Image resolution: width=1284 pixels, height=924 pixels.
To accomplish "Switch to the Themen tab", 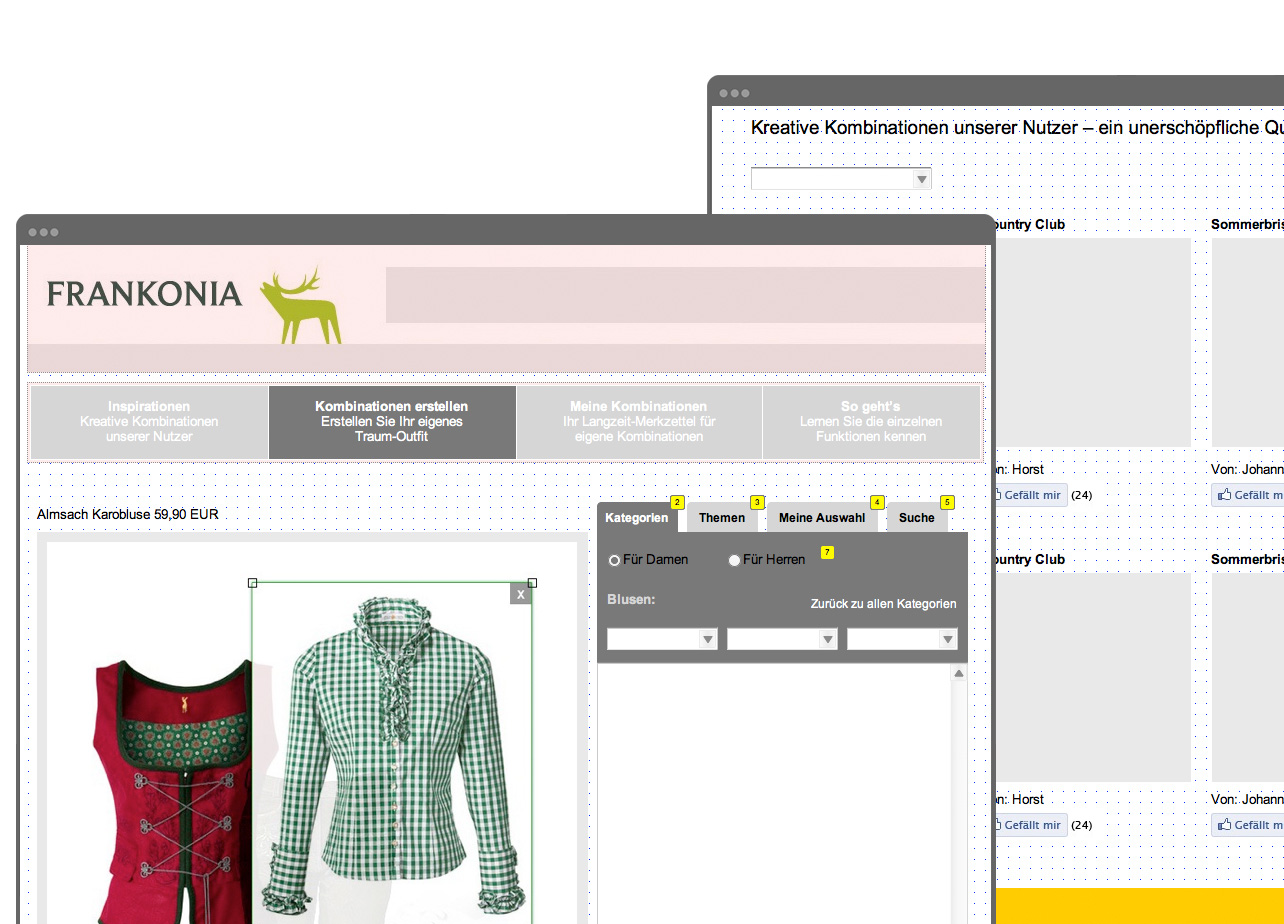I will 722,517.
